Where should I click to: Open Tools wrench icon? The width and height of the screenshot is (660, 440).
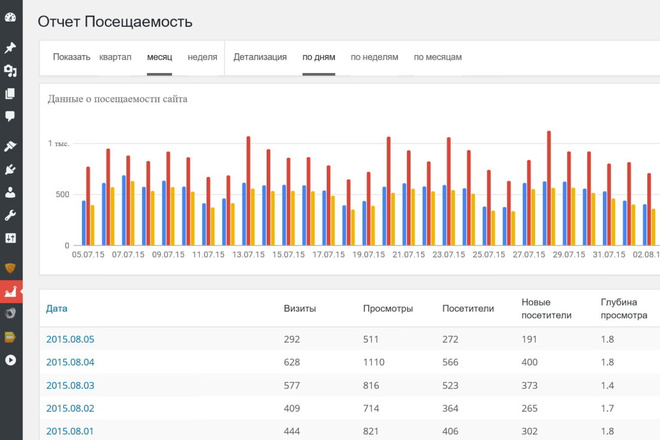[10, 216]
